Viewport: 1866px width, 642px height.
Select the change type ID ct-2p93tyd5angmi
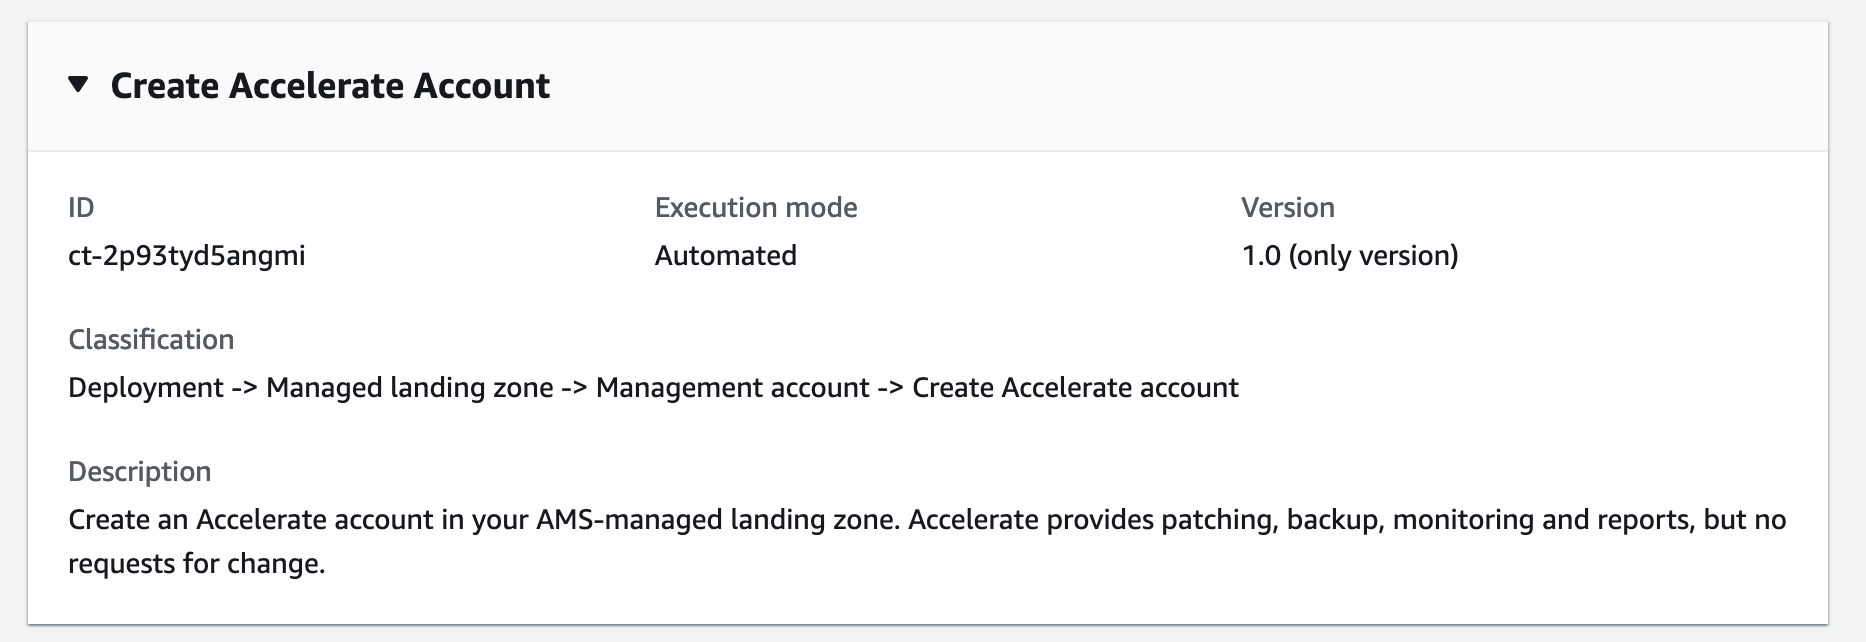point(186,255)
